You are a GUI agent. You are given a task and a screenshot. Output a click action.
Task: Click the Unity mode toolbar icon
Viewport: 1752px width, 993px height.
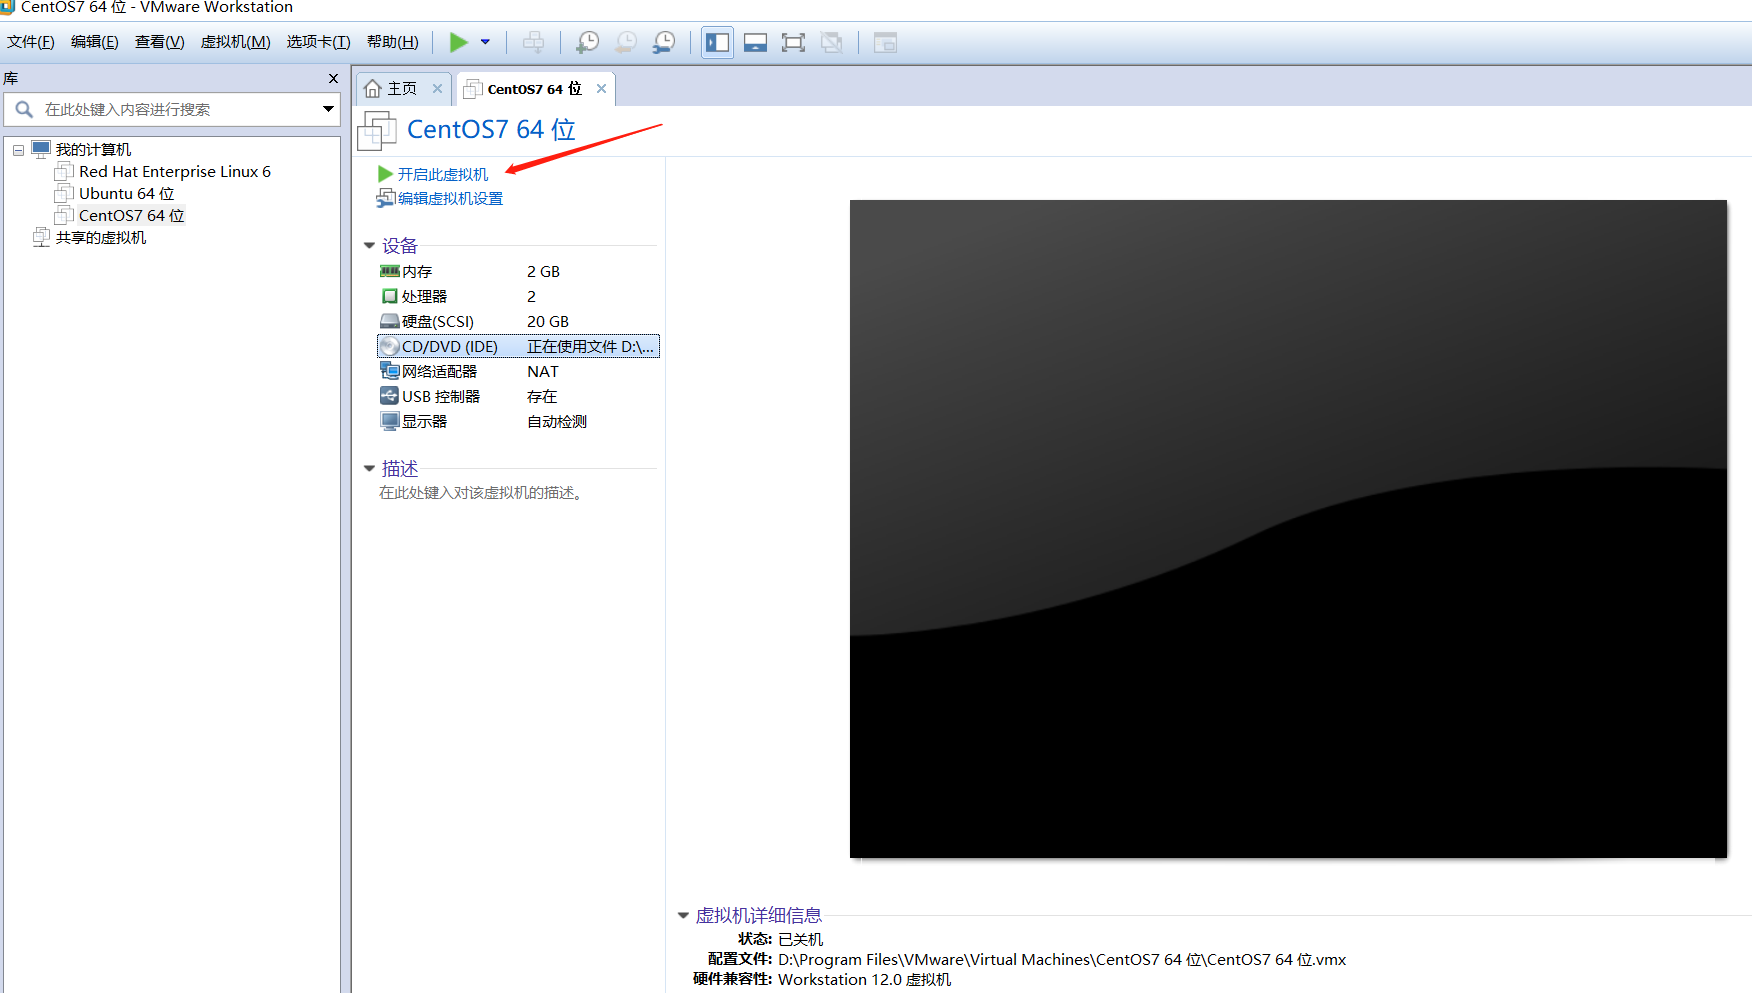tap(832, 42)
